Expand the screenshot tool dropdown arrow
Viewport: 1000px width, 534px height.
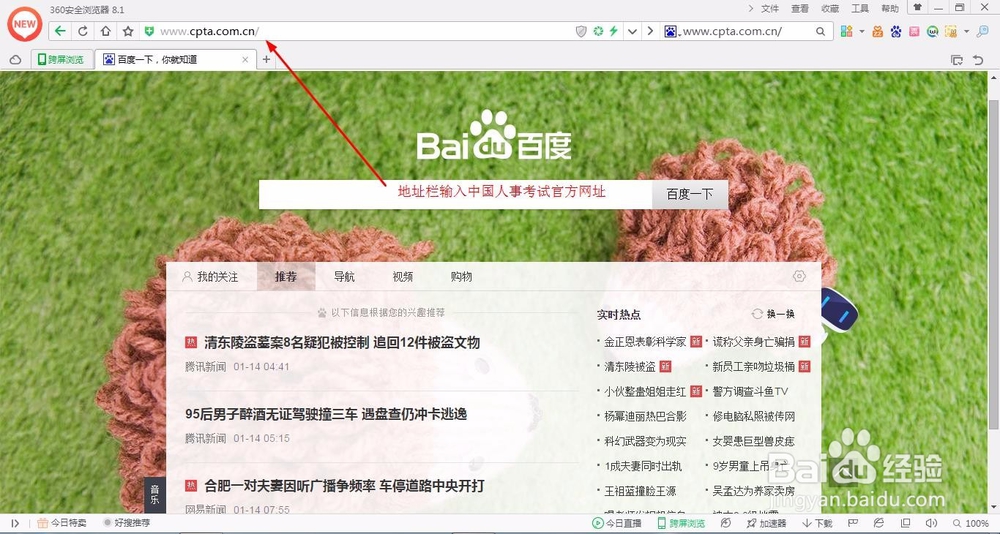[966, 31]
